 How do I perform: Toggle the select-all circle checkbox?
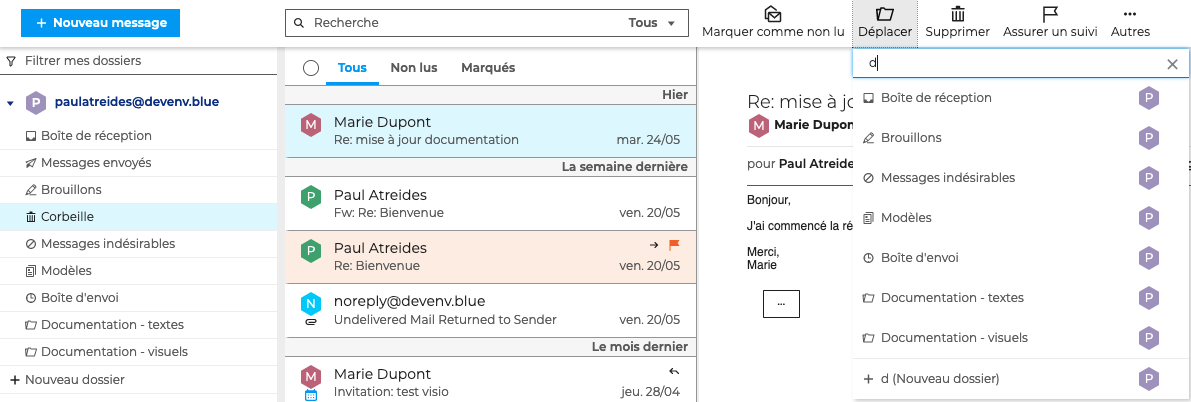[x=311, y=68]
